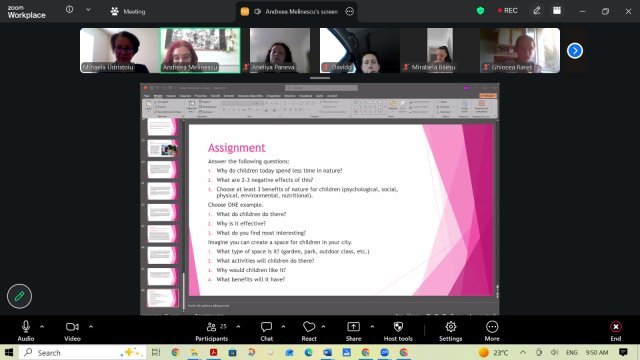
Task: Open clock showing 9:50 AM
Action: 597,352
